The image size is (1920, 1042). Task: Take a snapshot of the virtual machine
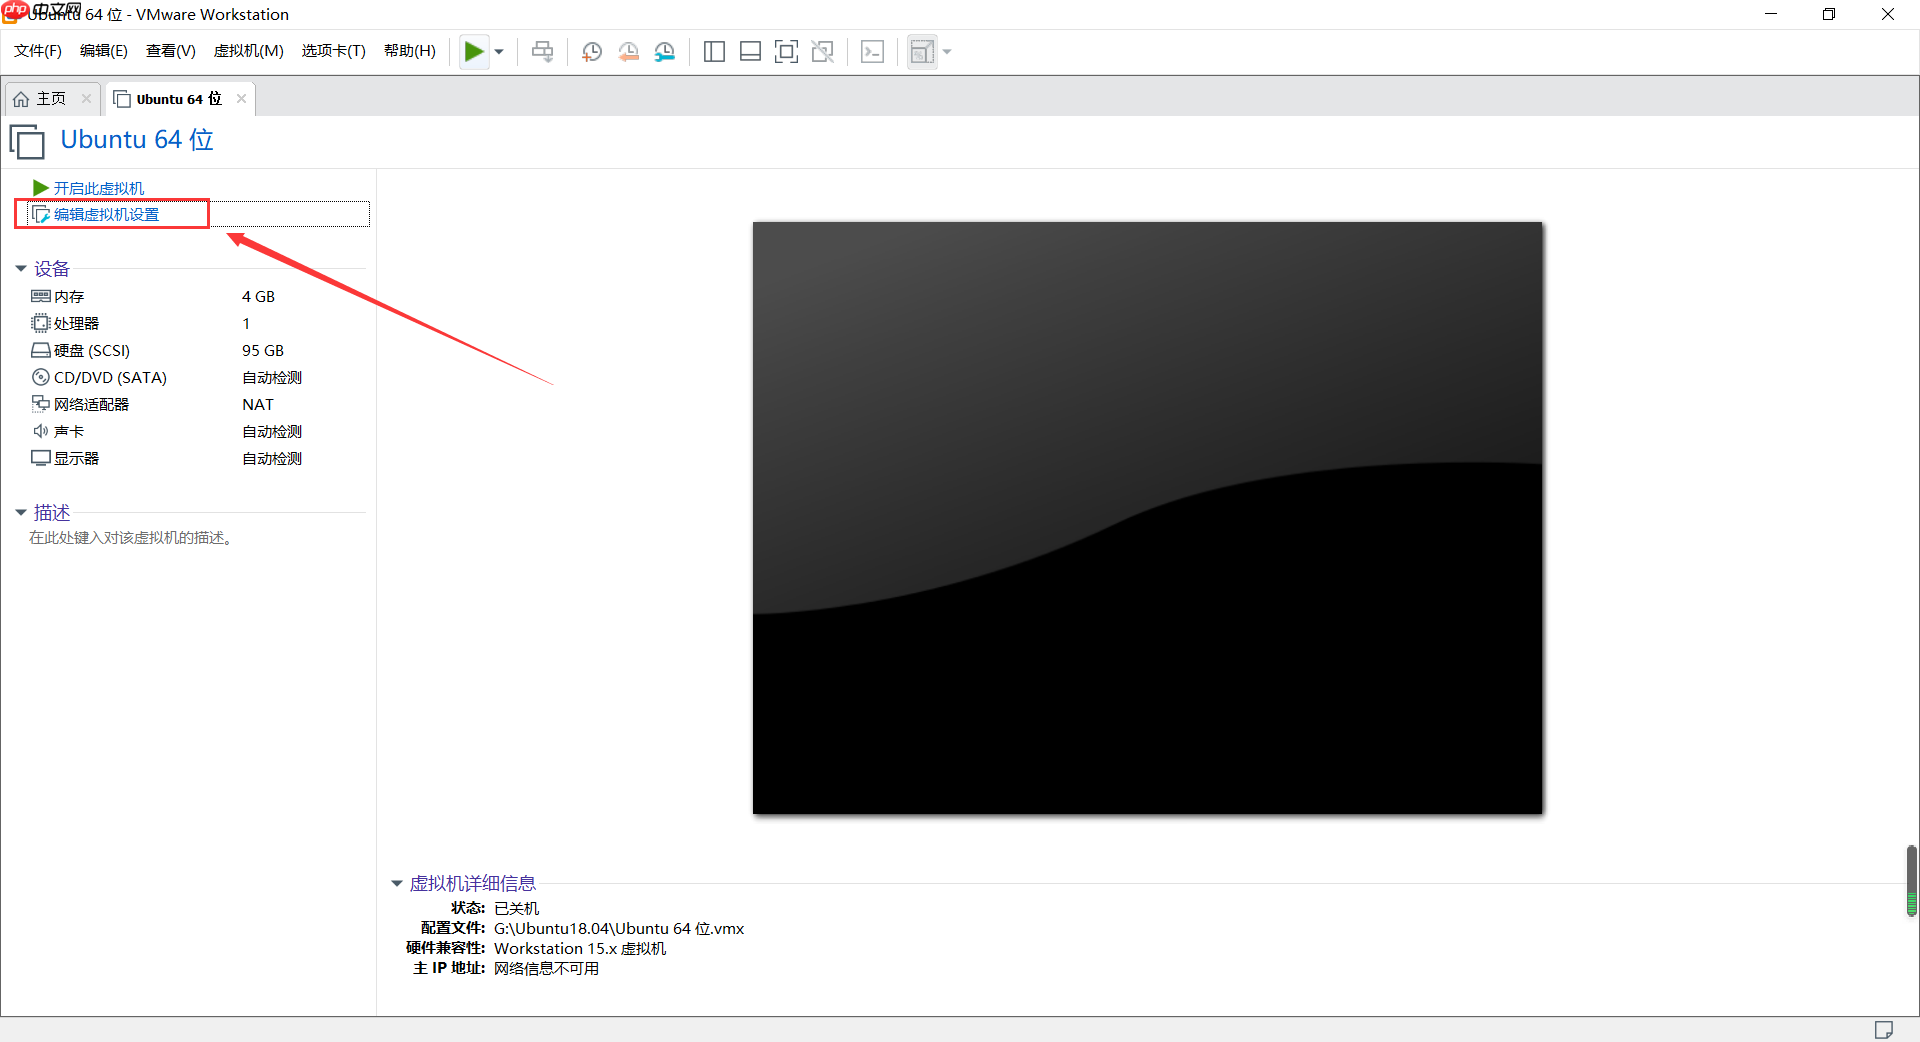pos(591,51)
